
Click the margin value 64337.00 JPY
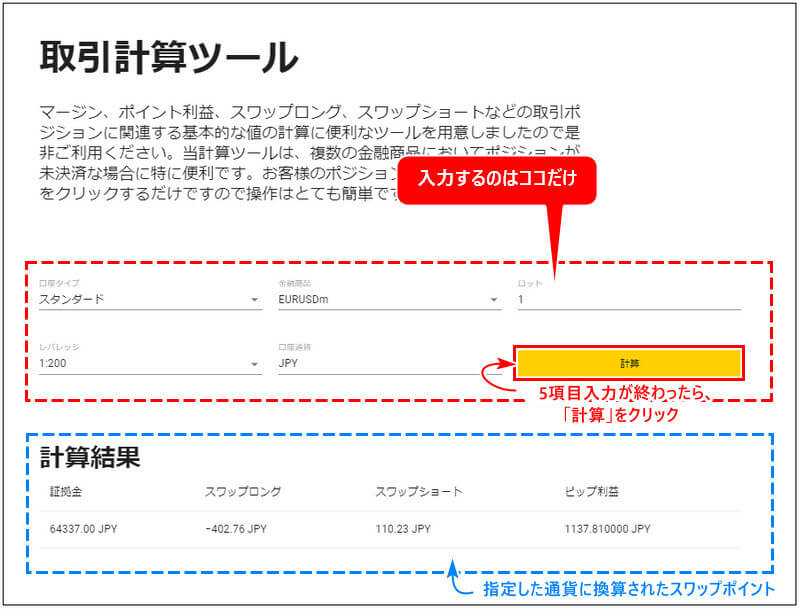[x=83, y=529]
